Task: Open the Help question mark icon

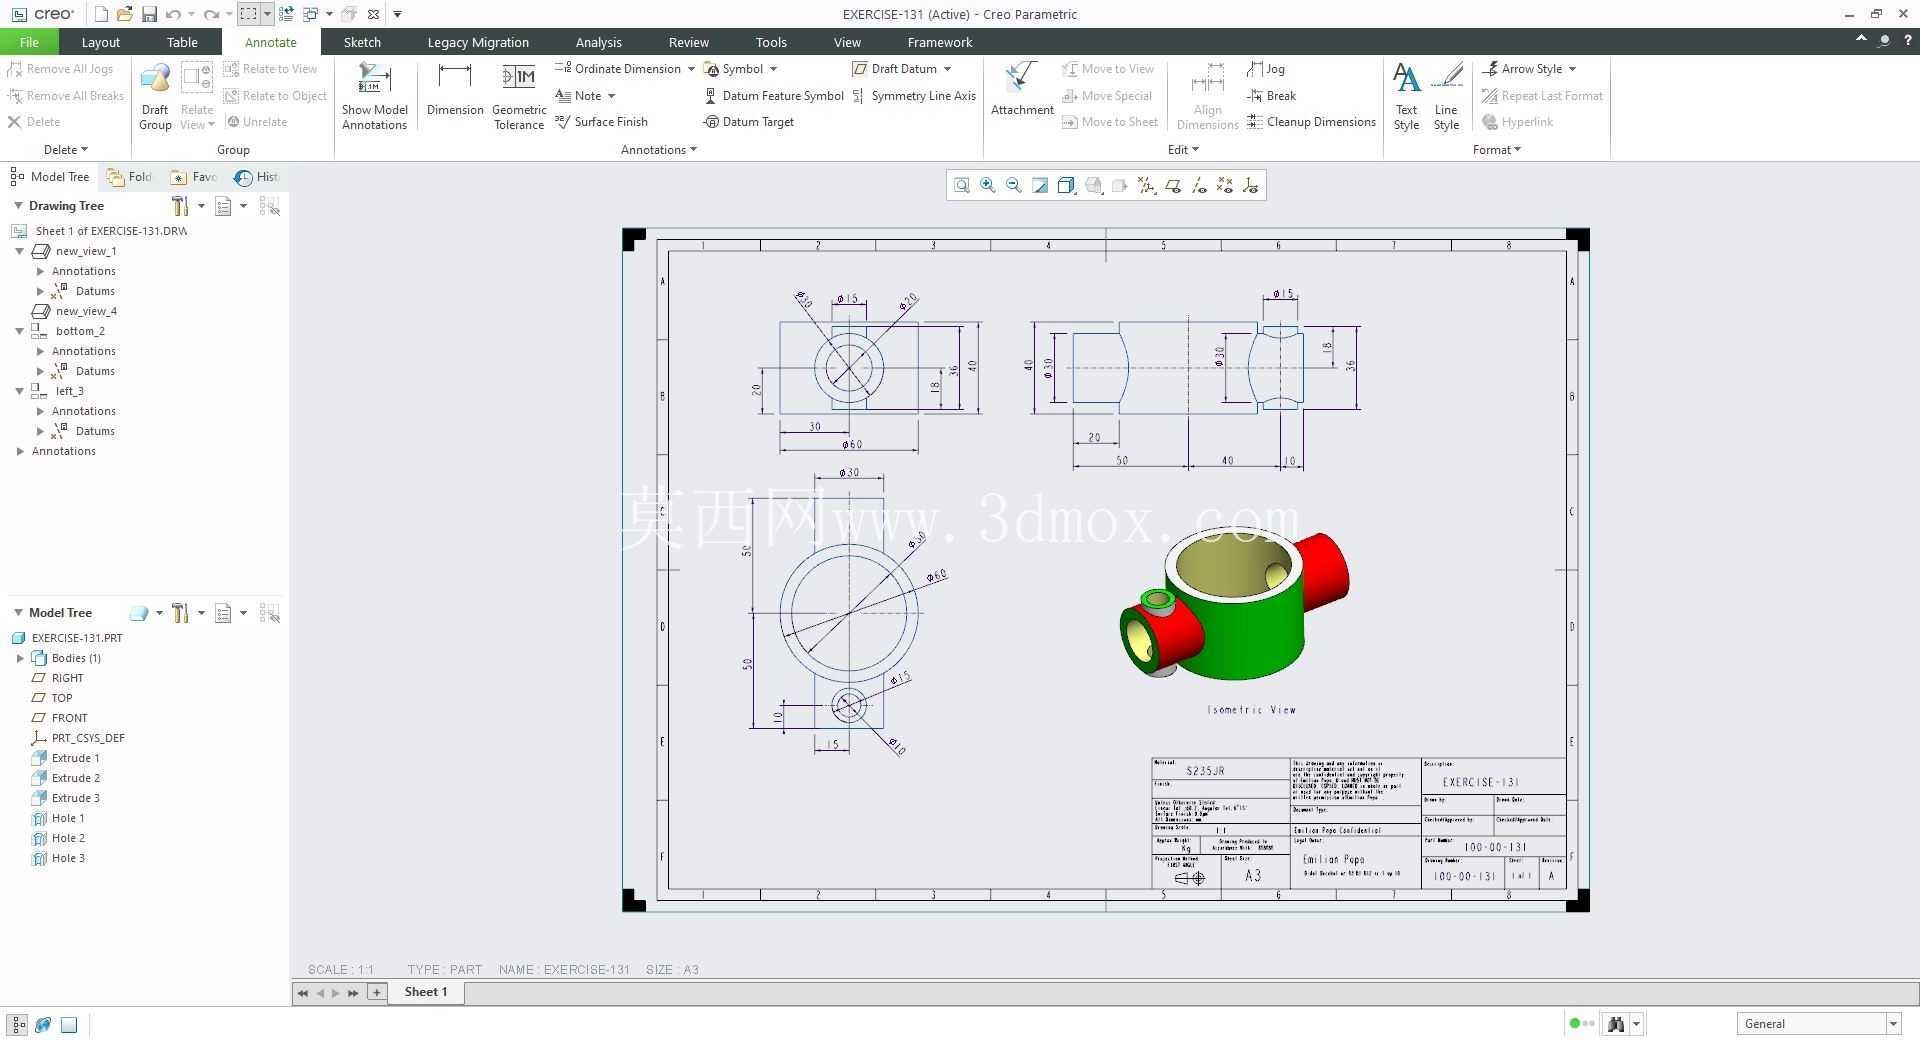Action: pos(1907,41)
